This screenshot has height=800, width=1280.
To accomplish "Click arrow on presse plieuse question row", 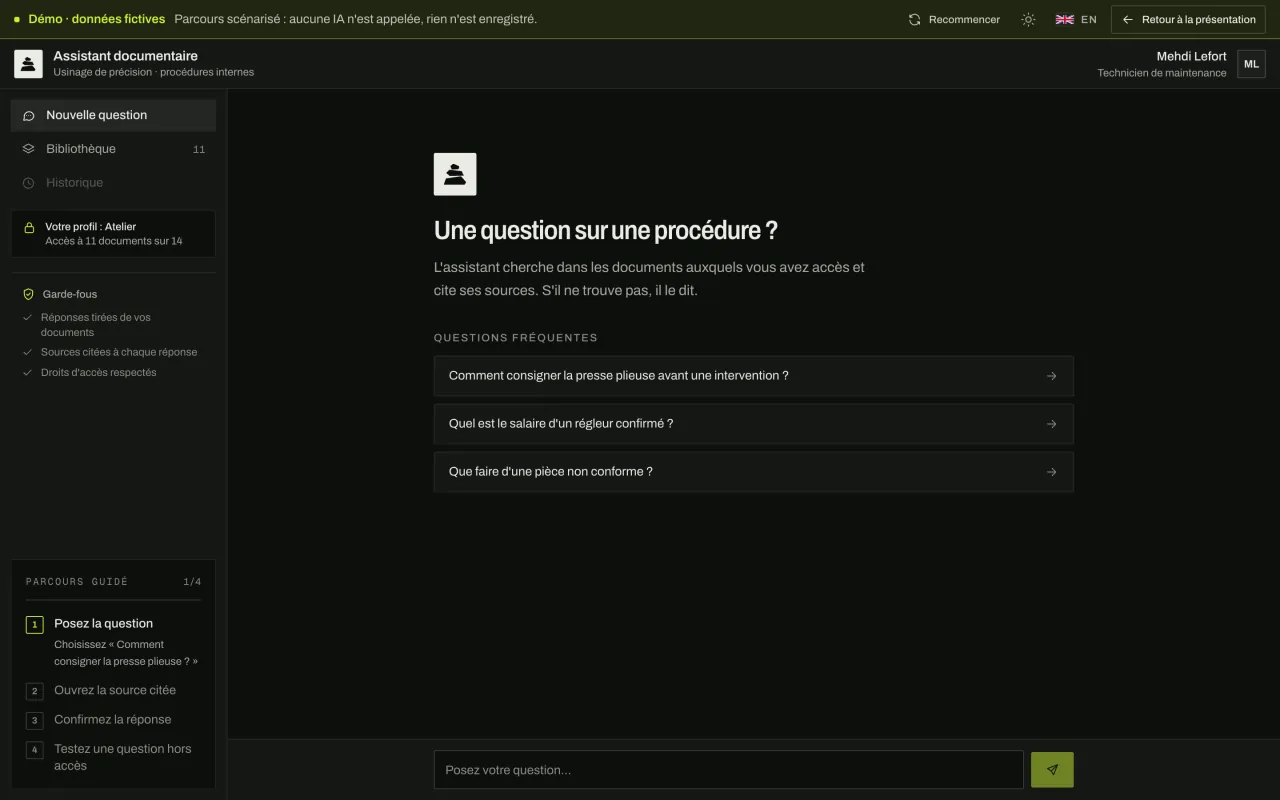I will 1051,376.
